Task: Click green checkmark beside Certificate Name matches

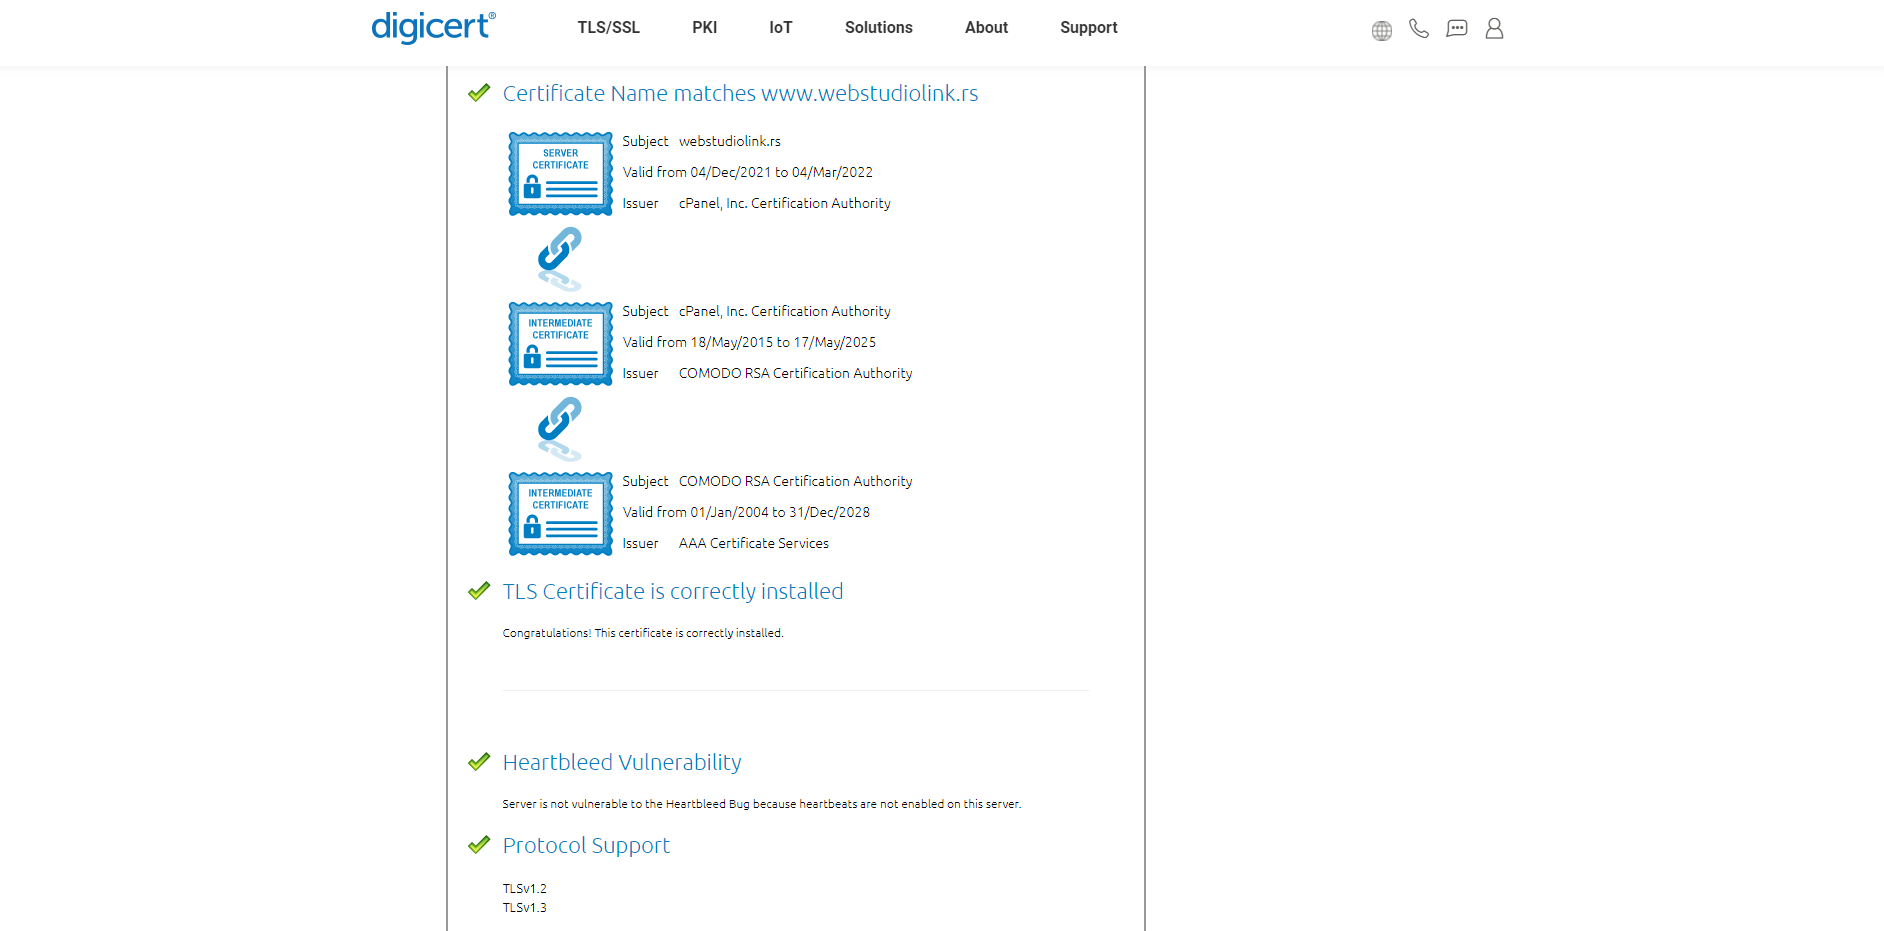Action: point(479,93)
